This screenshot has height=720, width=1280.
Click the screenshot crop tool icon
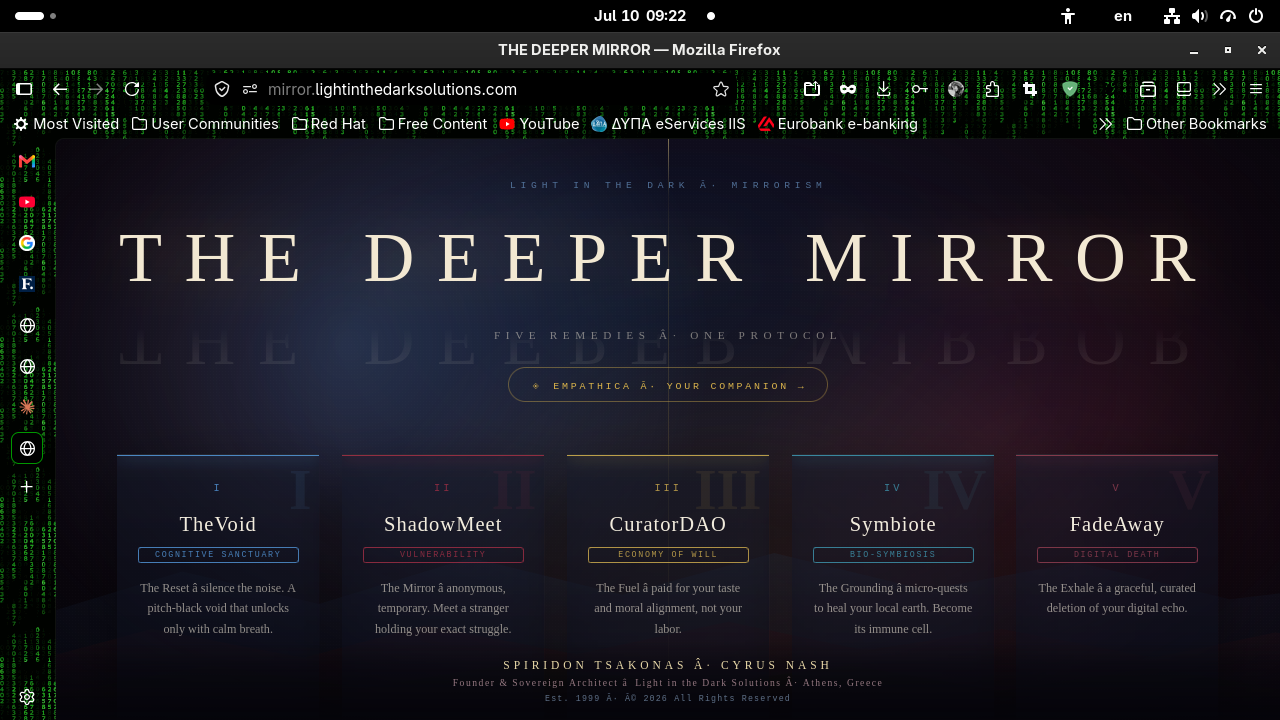click(1030, 89)
